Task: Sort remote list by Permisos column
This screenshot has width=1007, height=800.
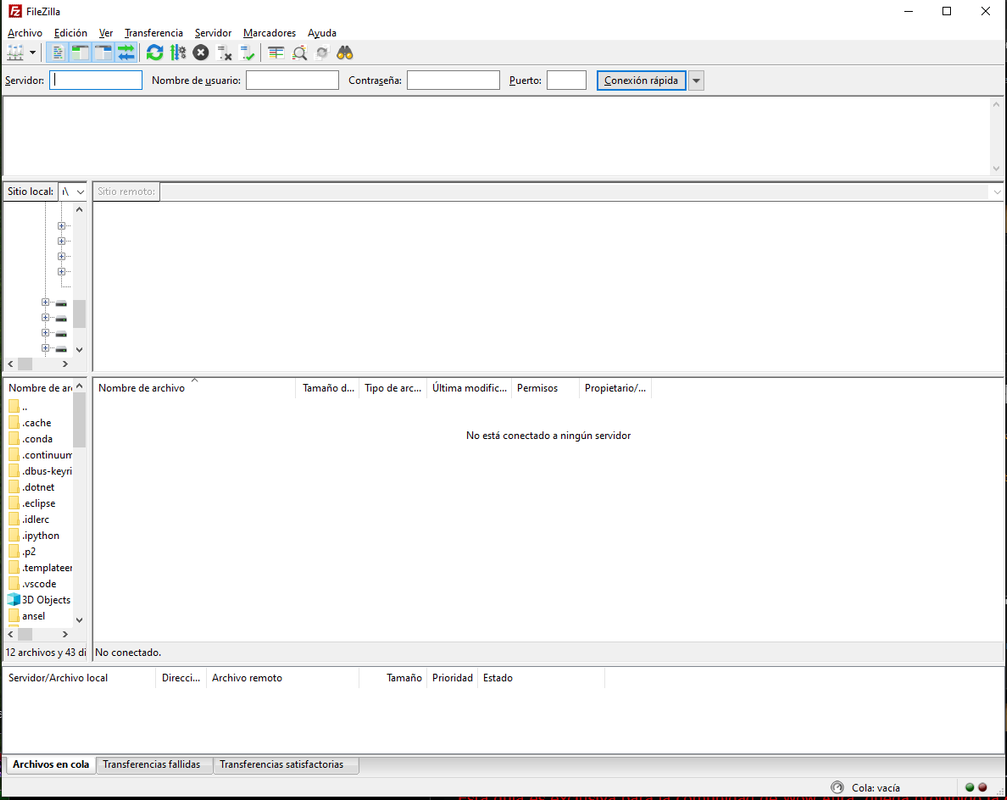Action: pos(545,388)
